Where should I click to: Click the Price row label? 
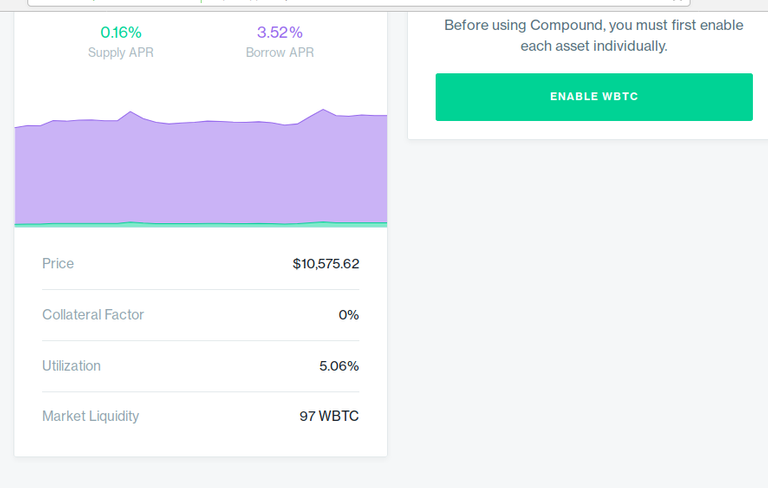click(58, 264)
